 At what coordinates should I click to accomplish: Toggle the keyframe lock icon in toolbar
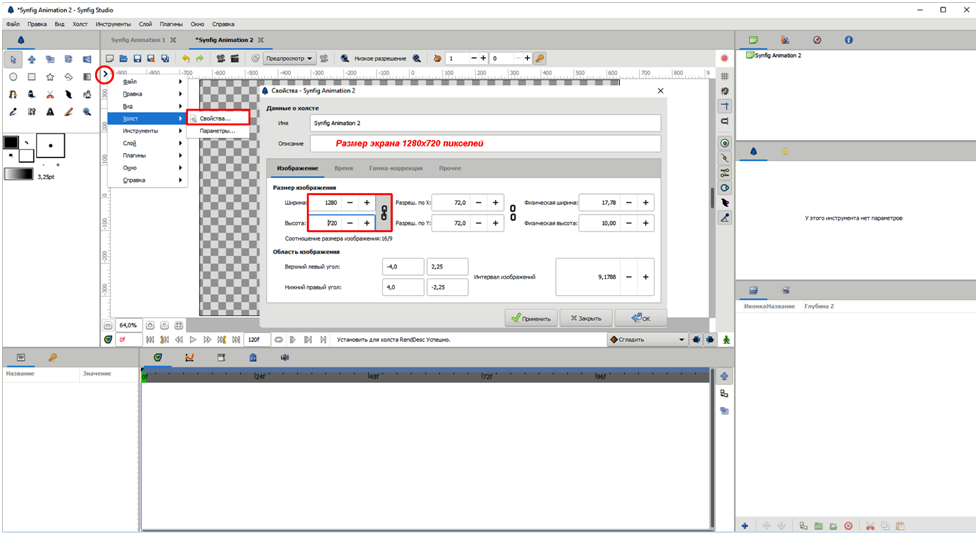pyautogui.click(x=540, y=59)
